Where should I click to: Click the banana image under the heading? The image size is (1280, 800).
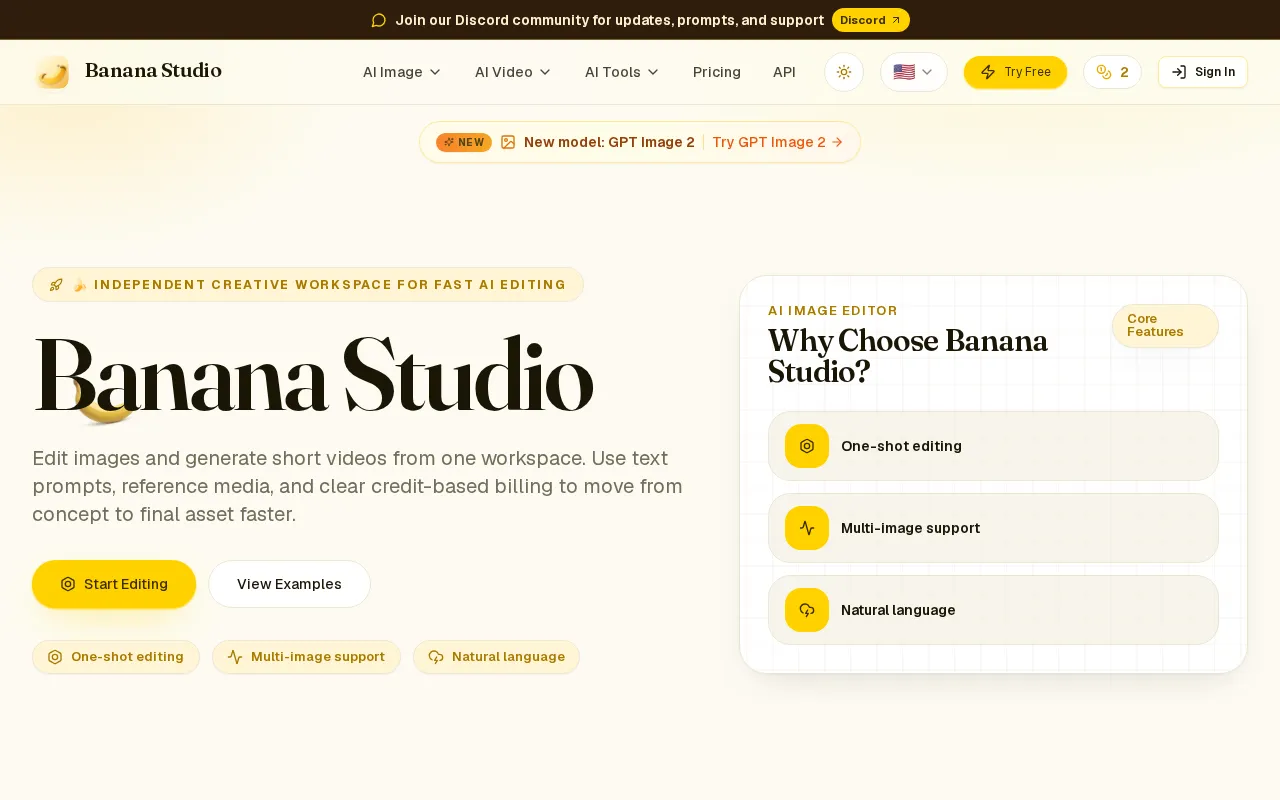(x=107, y=402)
